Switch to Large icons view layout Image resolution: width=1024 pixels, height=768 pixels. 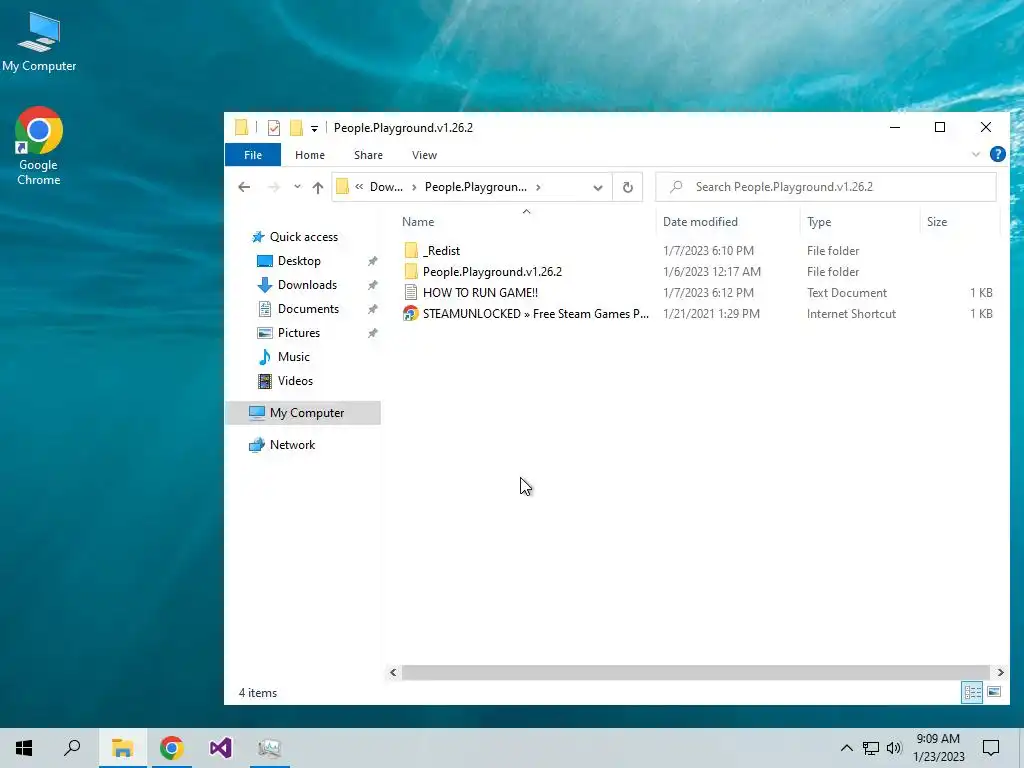tap(994, 692)
